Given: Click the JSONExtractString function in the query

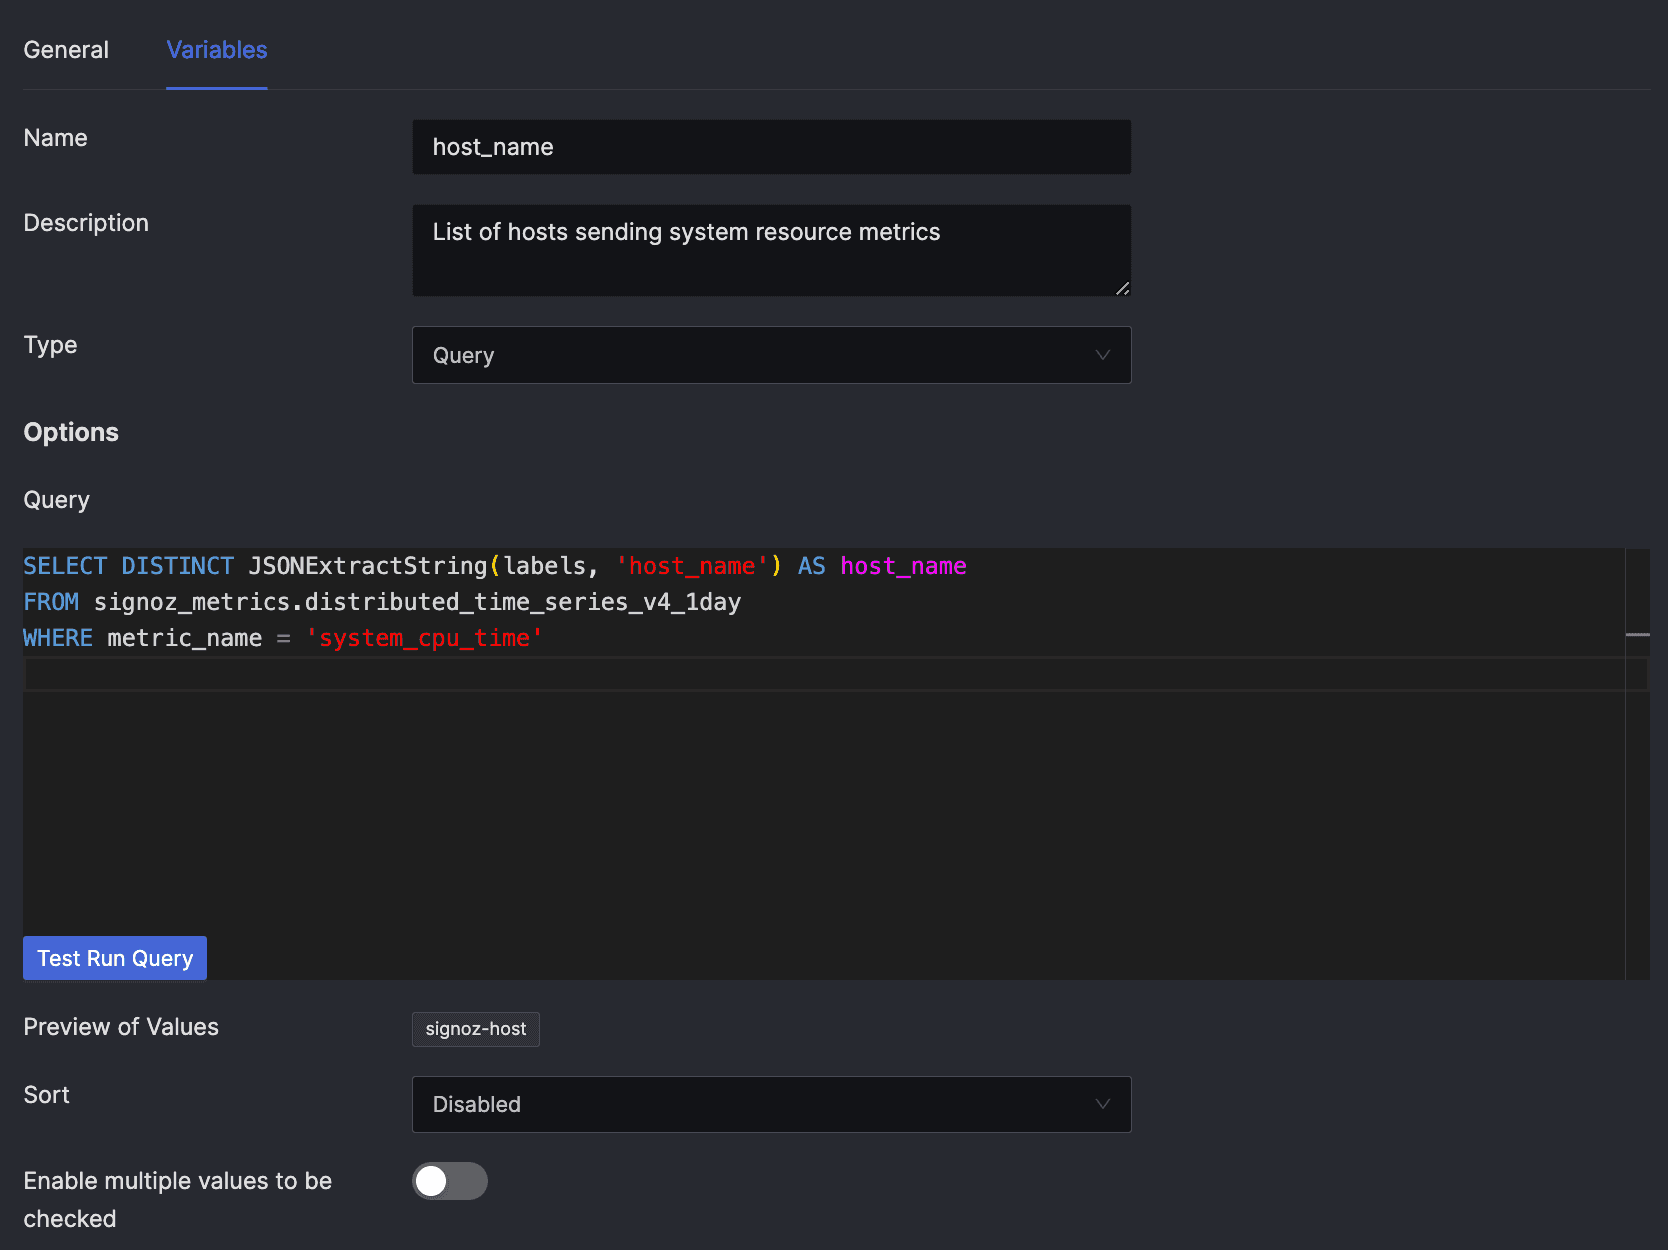Looking at the screenshot, I should point(368,566).
